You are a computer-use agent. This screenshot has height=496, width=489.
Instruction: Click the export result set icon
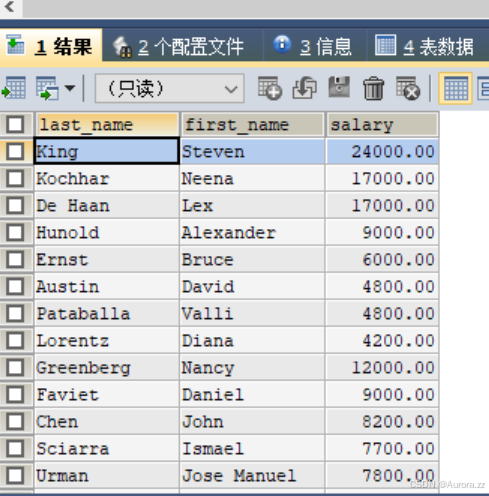tap(14, 88)
